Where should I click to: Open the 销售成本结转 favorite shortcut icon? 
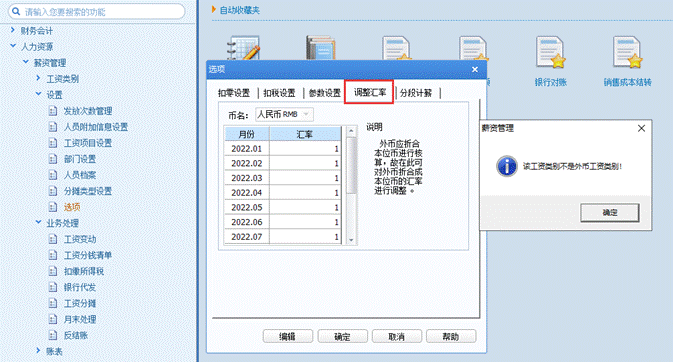(x=628, y=53)
